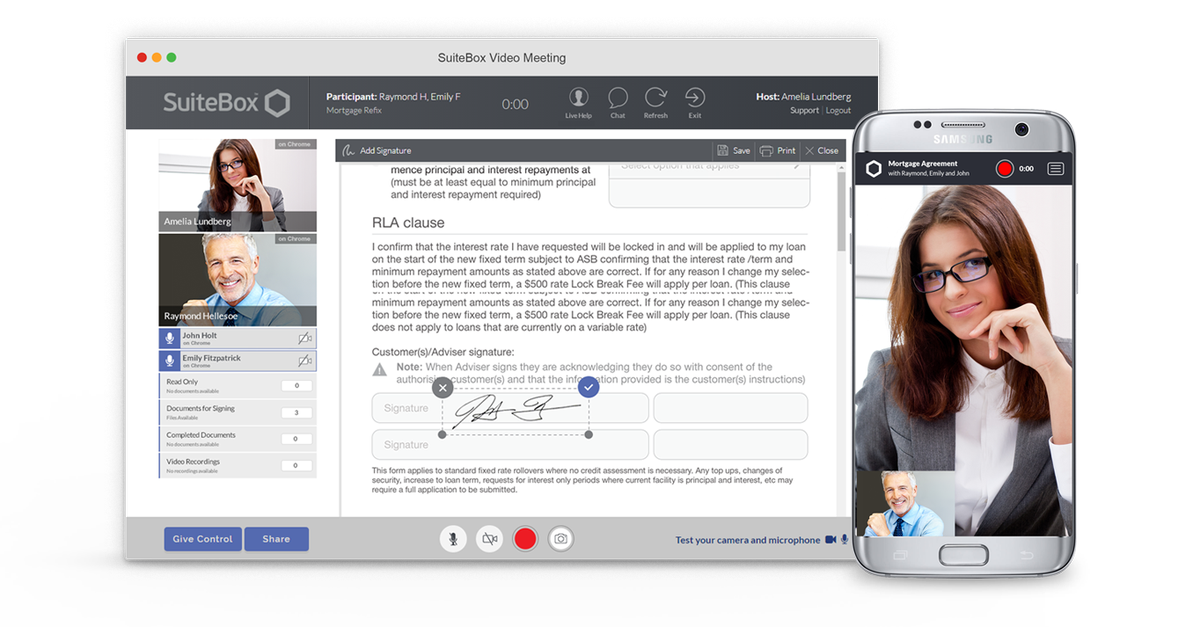1200x627 pixels.
Task: Toggle Emily Fitzpatrick's camera-off icon
Action: coord(305,361)
